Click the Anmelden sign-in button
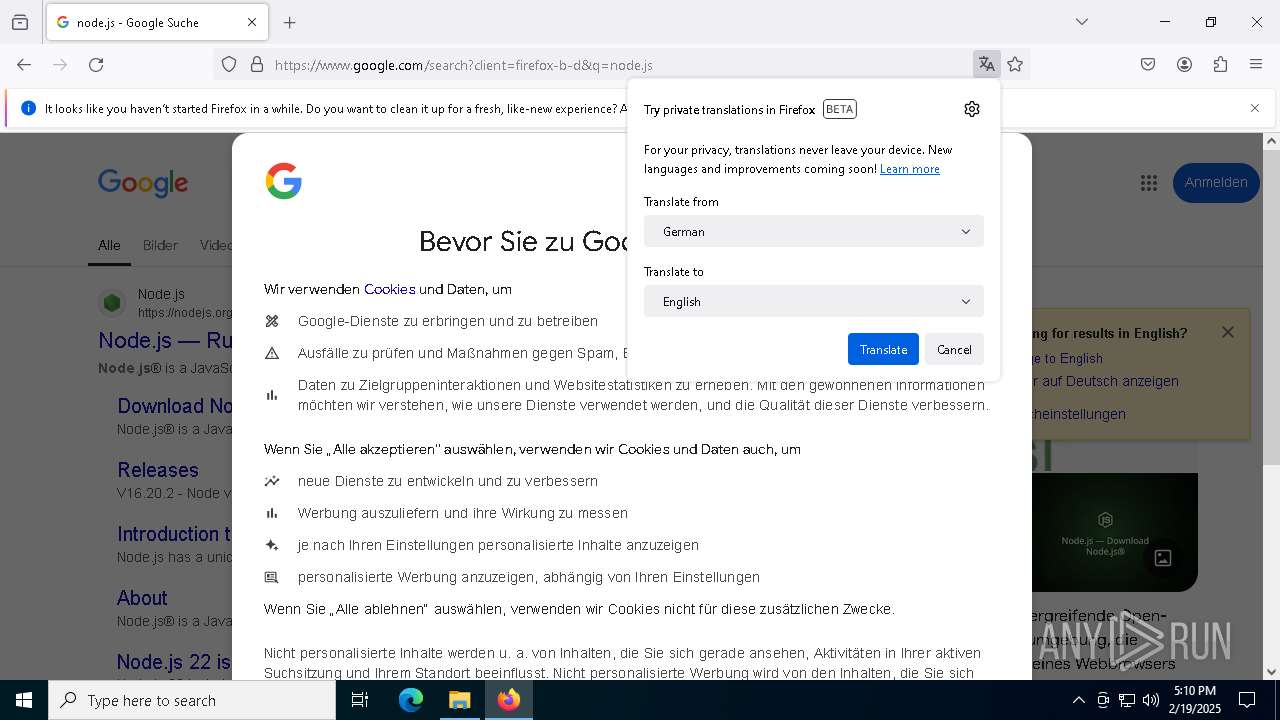1280x720 pixels. pyautogui.click(x=1216, y=183)
